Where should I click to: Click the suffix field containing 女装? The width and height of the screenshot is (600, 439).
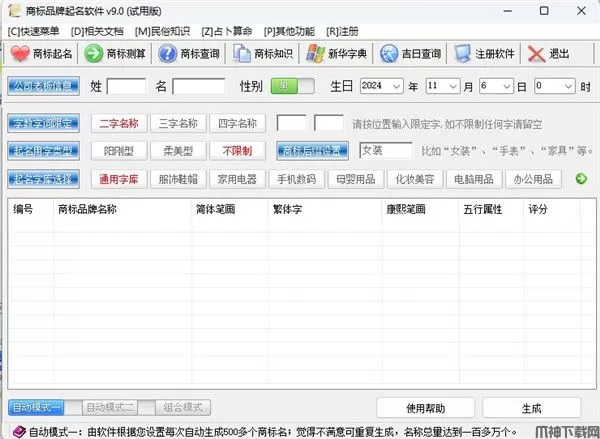pyautogui.click(x=386, y=151)
